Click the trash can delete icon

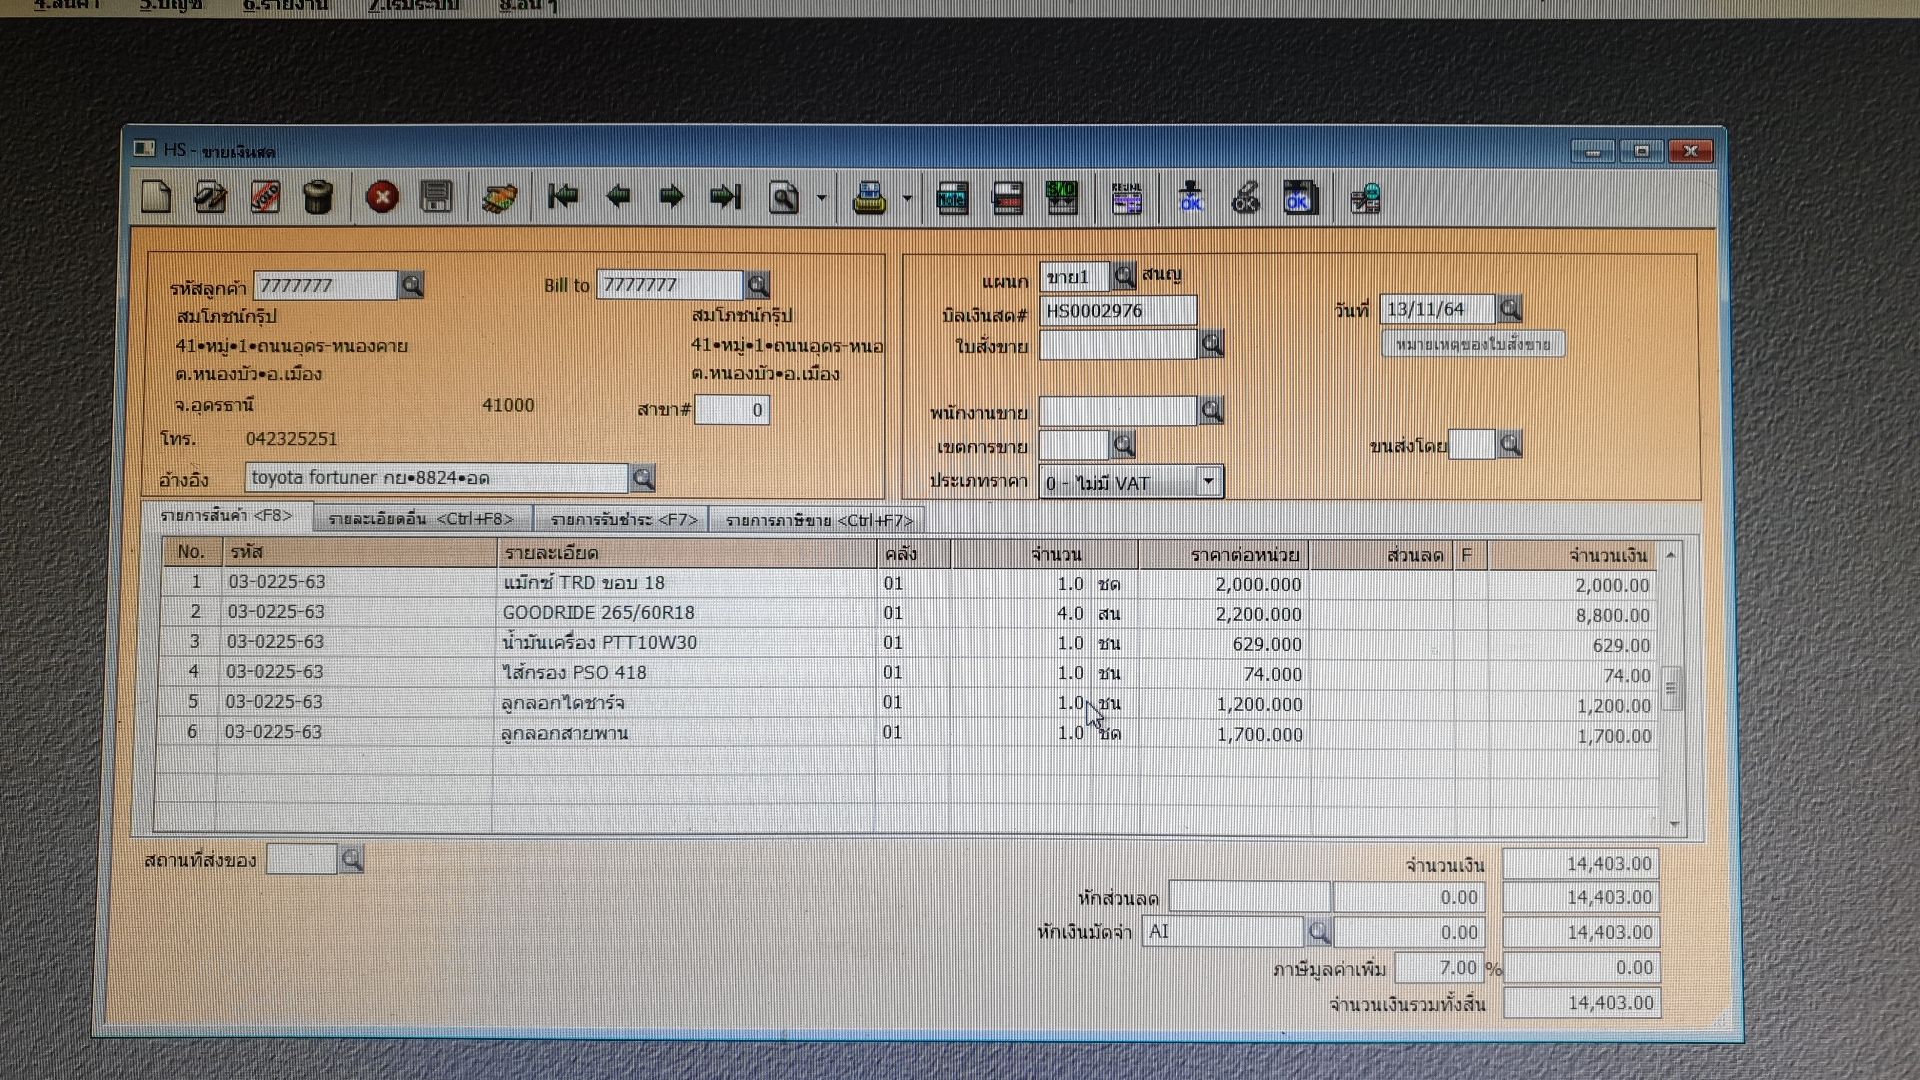coord(318,197)
